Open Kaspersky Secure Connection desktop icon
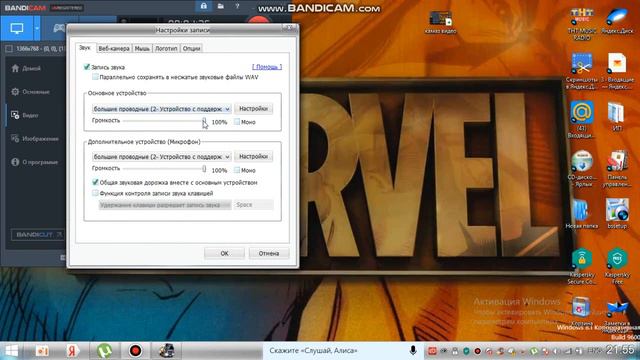 pyautogui.click(x=582, y=266)
